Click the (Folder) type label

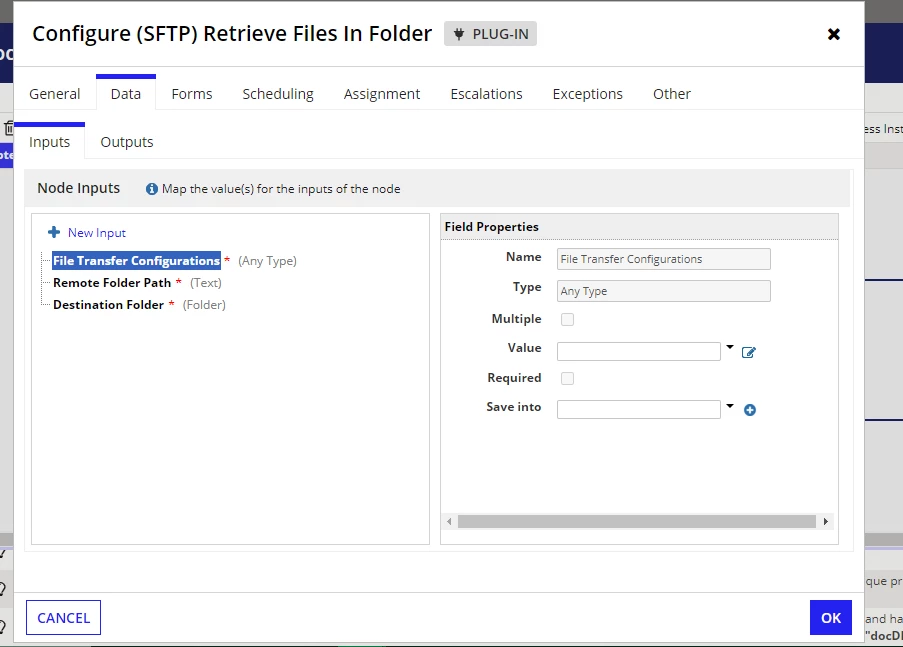coord(204,305)
